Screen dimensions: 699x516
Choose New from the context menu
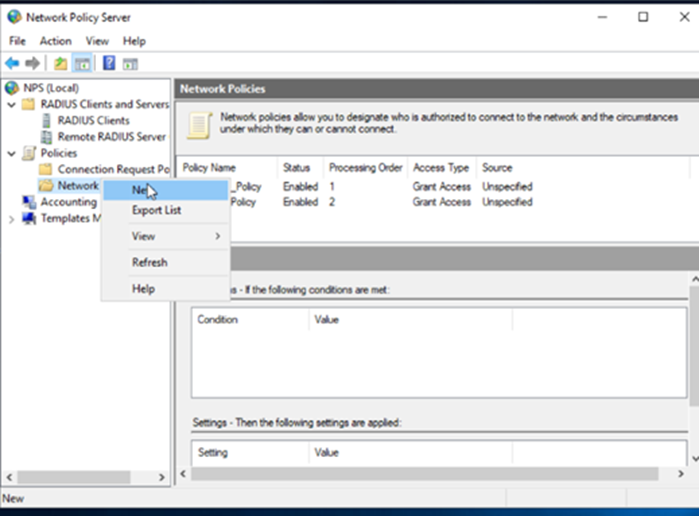165,190
